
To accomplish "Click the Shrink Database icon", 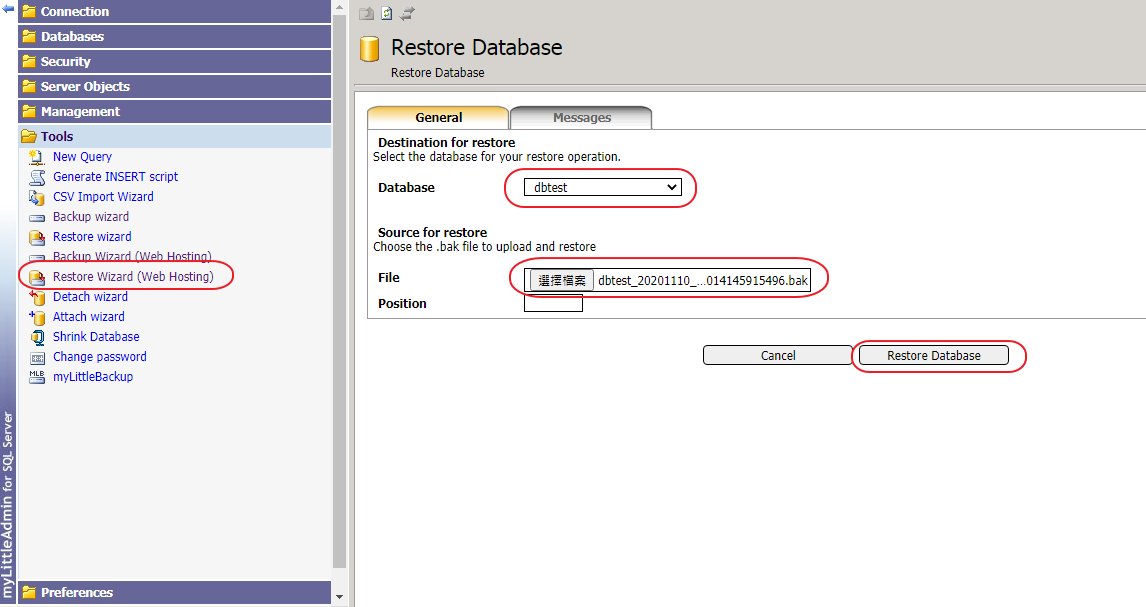I will tap(37, 337).
